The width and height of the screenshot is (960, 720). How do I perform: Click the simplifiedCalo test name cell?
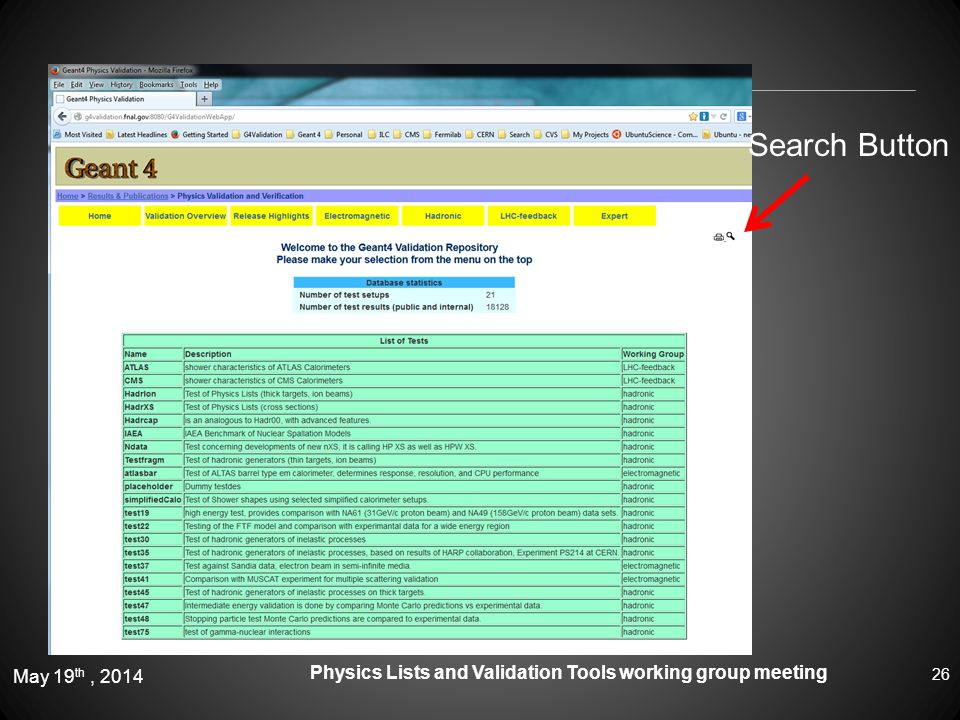[x=153, y=500]
